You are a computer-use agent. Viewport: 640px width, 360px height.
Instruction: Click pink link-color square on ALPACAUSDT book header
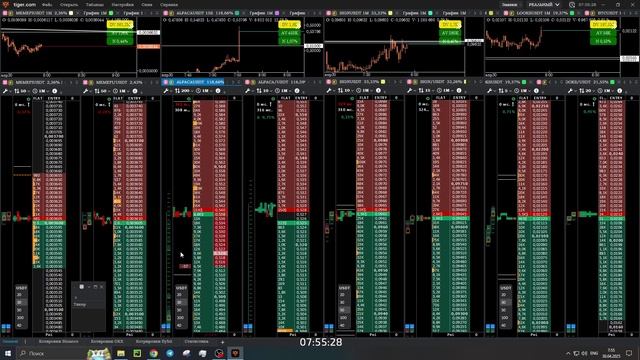pyautogui.click(x=166, y=82)
